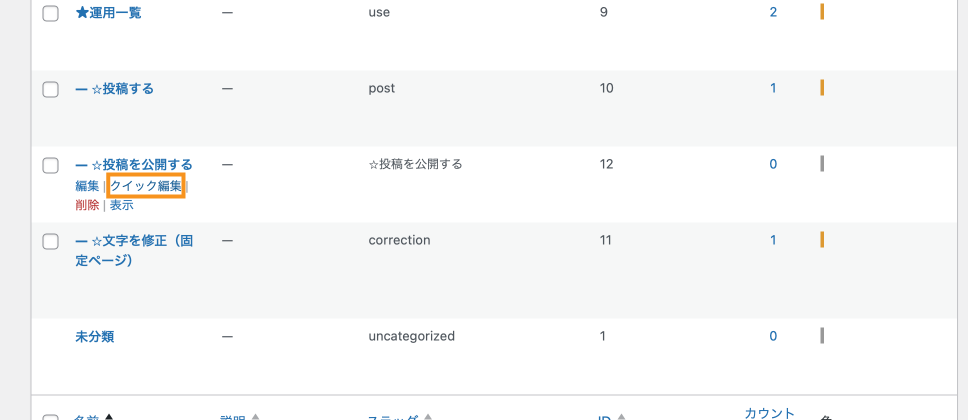Screen dimensions: 968x420
Task: Click the red 削除 delete link
Action: [87, 205]
